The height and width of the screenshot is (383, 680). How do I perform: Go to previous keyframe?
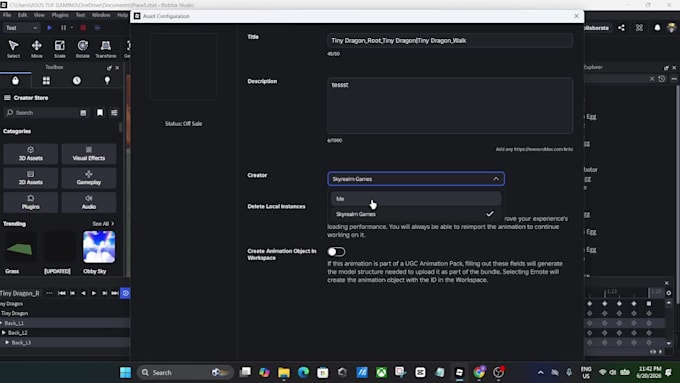pyautogui.click(x=72, y=293)
